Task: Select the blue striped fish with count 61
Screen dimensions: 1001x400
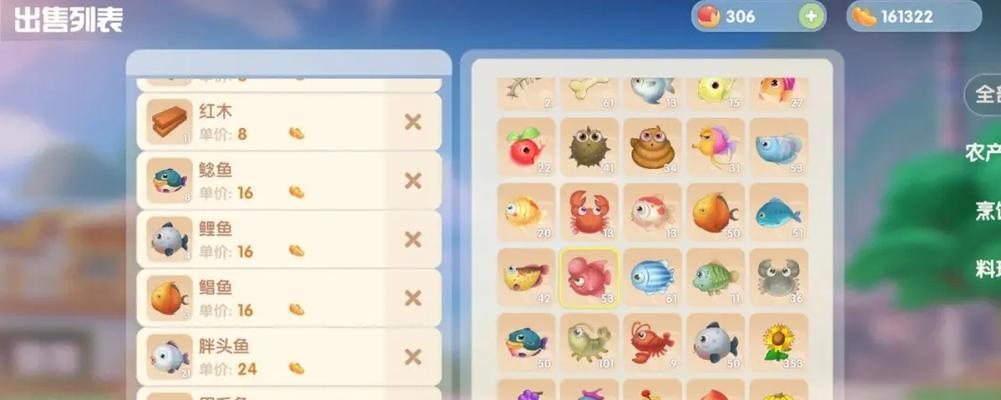Action: (x=652, y=278)
